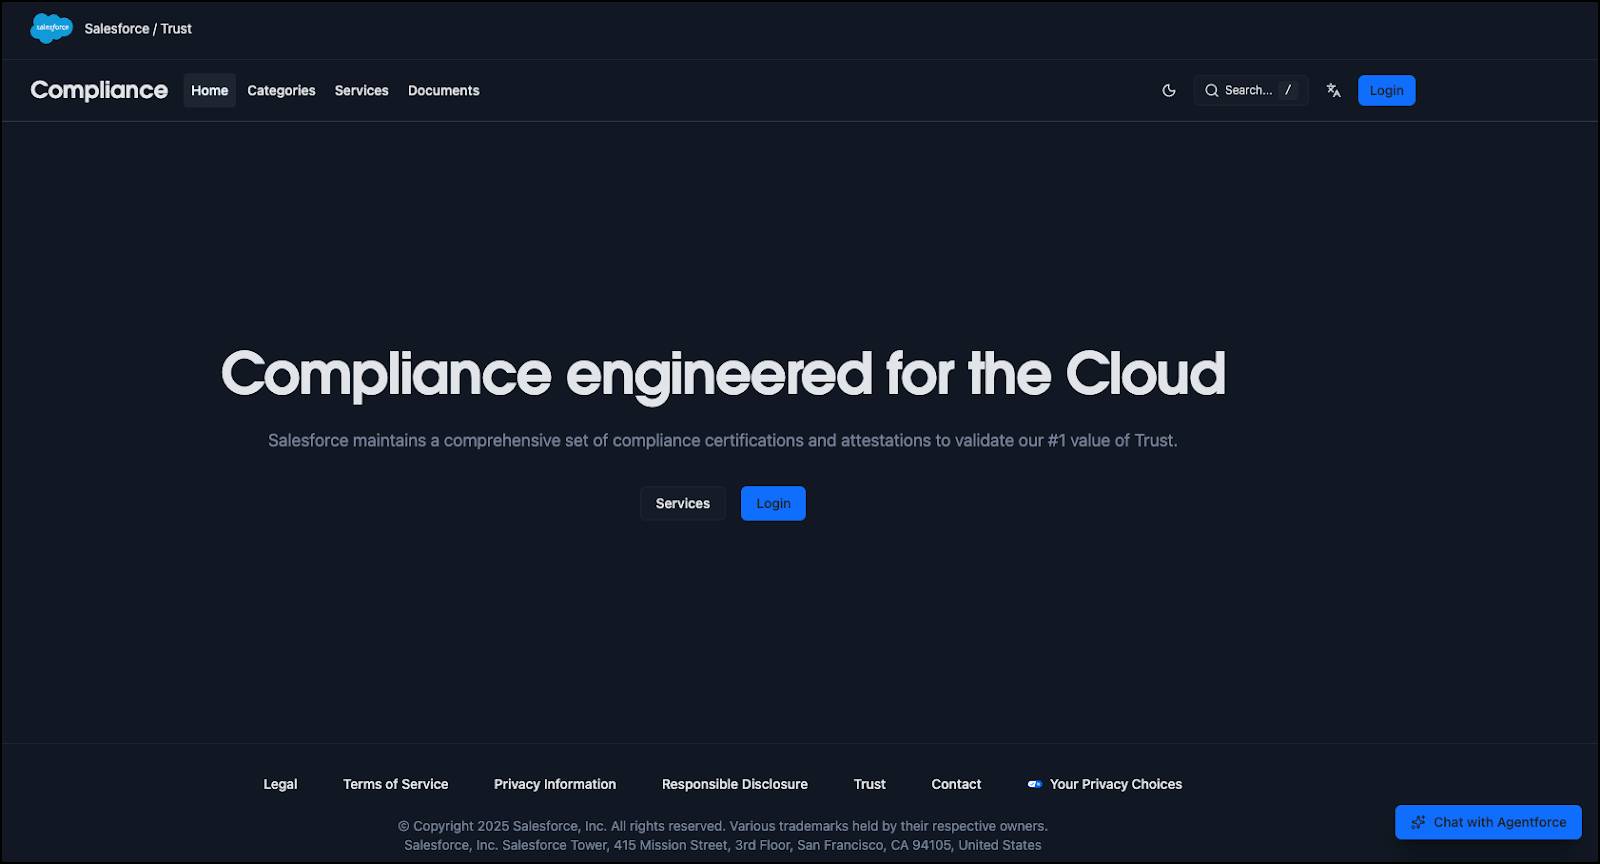Screen dimensions: 1600x864
Task: Click the Salesforce maintains a comprehensive set subtitle
Action: tap(723, 441)
